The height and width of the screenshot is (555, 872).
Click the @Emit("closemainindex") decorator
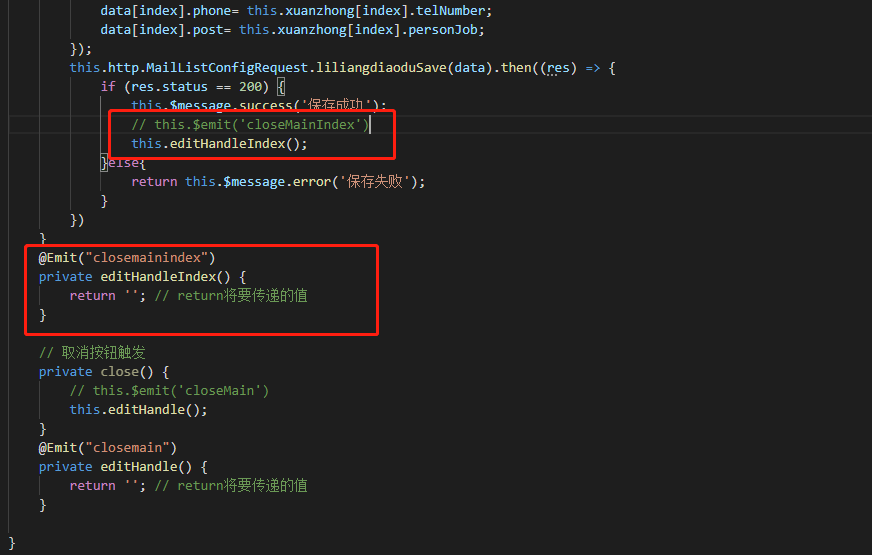tap(127, 257)
